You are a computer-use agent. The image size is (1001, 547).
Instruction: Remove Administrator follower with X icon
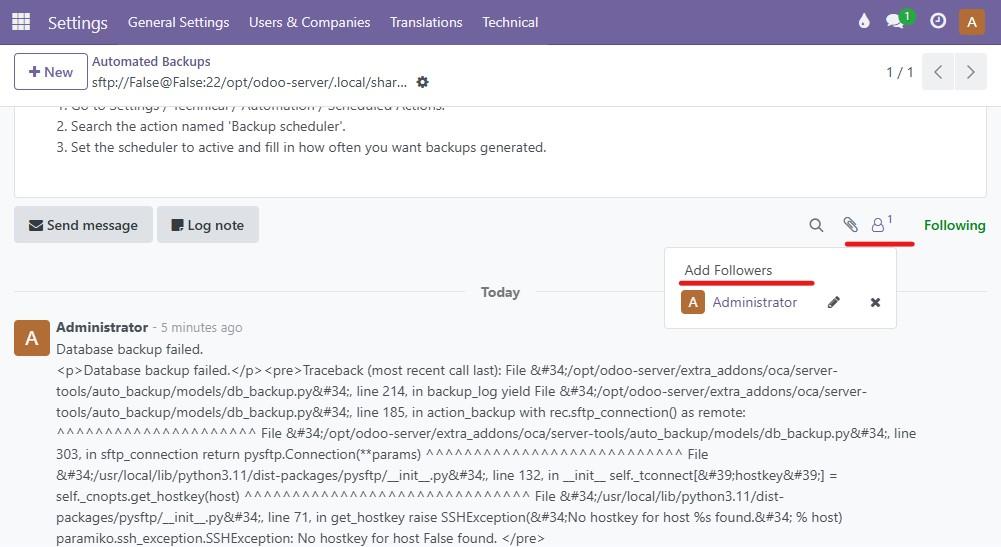[875, 303]
